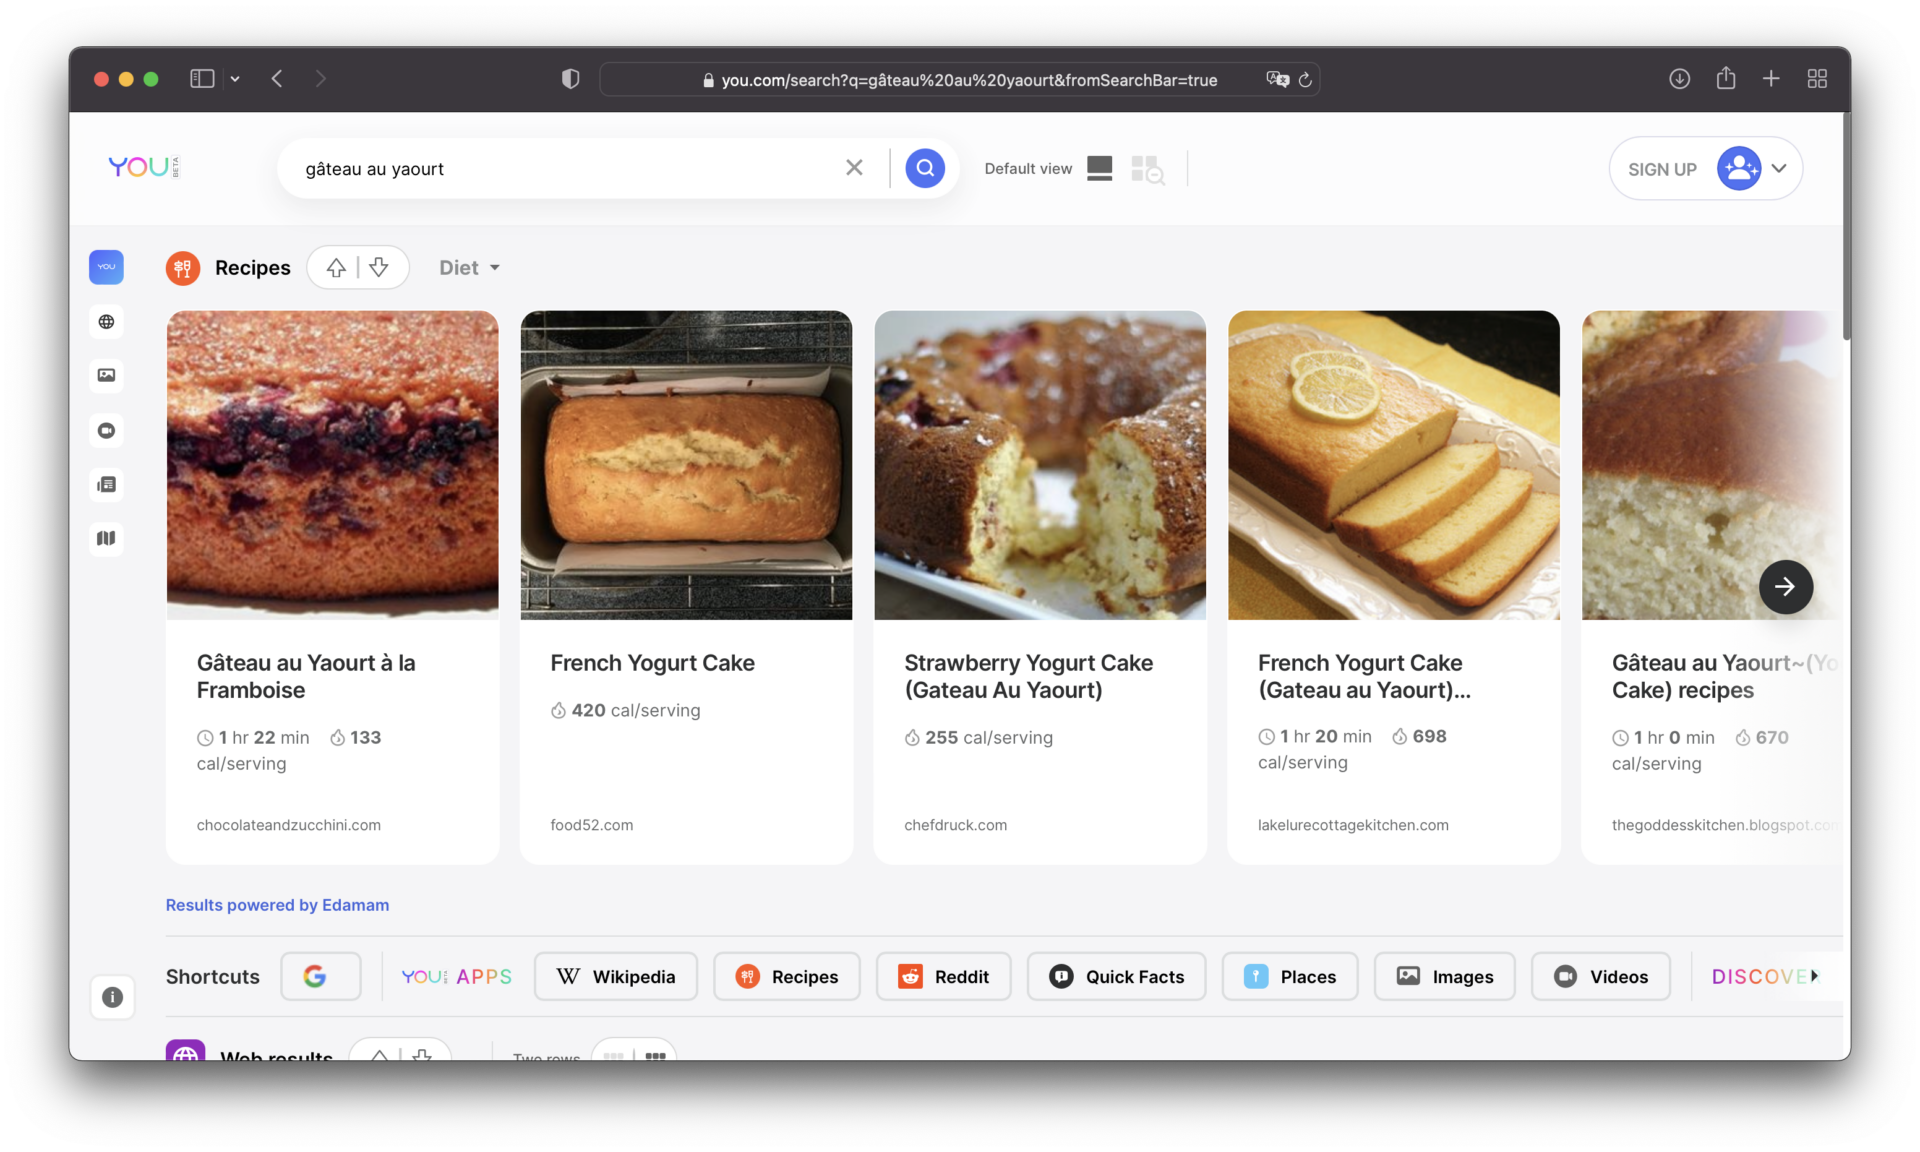Image resolution: width=1920 pixels, height=1152 pixels.
Task: Select the Quick Facts shortcut
Action: pos(1116,977)
